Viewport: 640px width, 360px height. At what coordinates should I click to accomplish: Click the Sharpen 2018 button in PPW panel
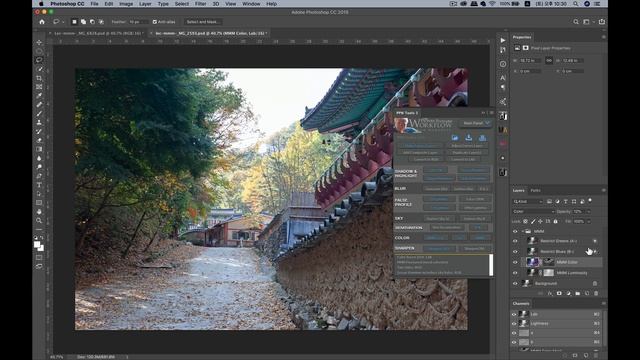439,248
